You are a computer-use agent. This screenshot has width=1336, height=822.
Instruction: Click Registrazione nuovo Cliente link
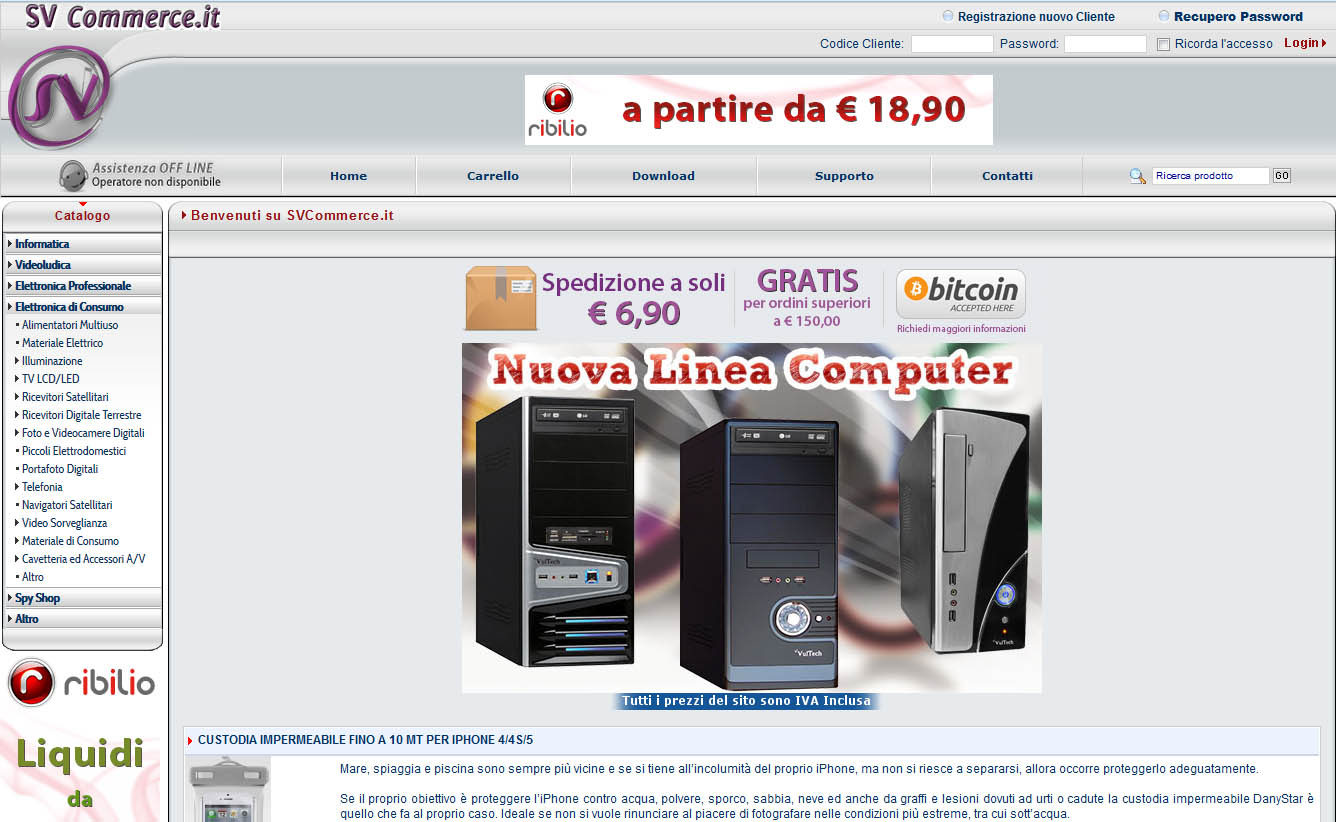point(1036,17)
